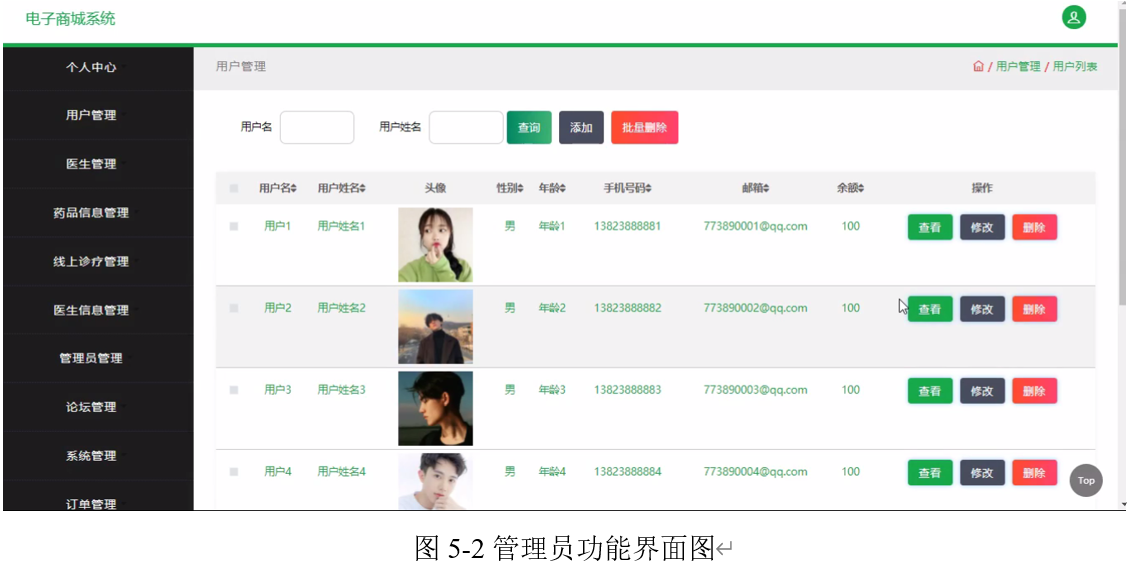Expand 个人中心 sidebar menu

98,67
